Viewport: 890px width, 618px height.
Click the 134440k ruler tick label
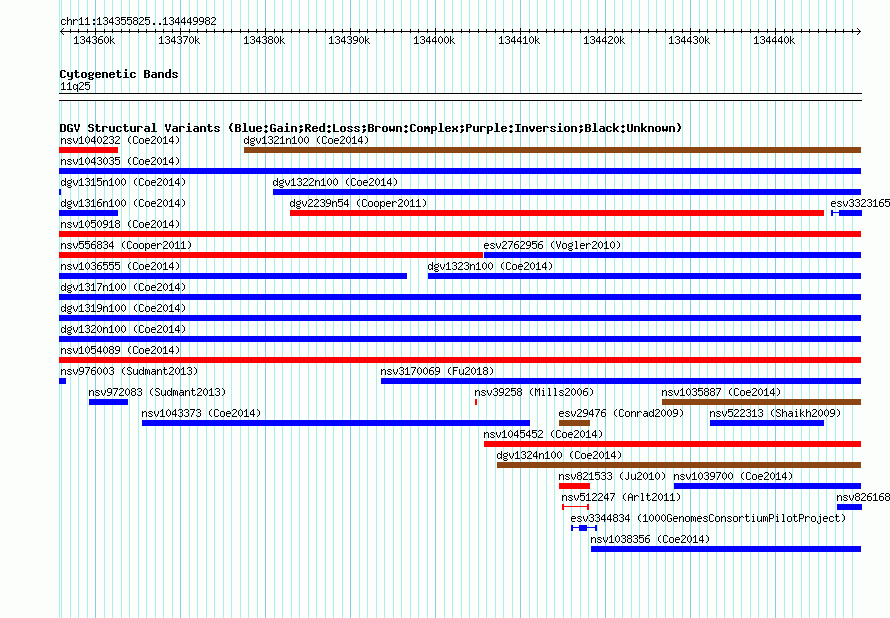774,40
